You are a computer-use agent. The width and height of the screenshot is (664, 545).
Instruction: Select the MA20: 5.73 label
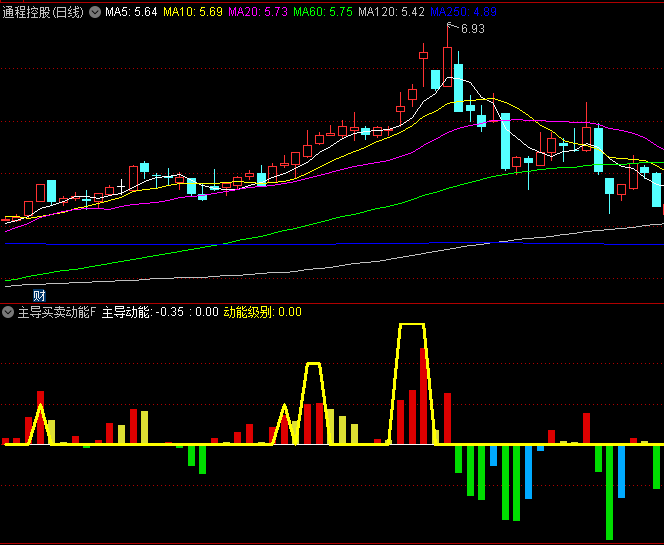click(x=258, y=12)
